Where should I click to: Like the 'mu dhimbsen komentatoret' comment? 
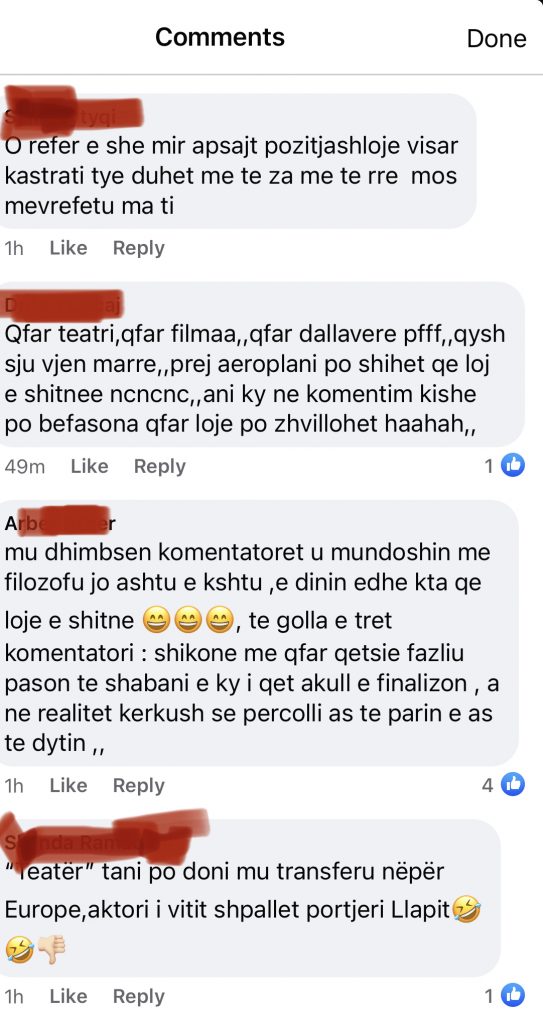(68, 785)
